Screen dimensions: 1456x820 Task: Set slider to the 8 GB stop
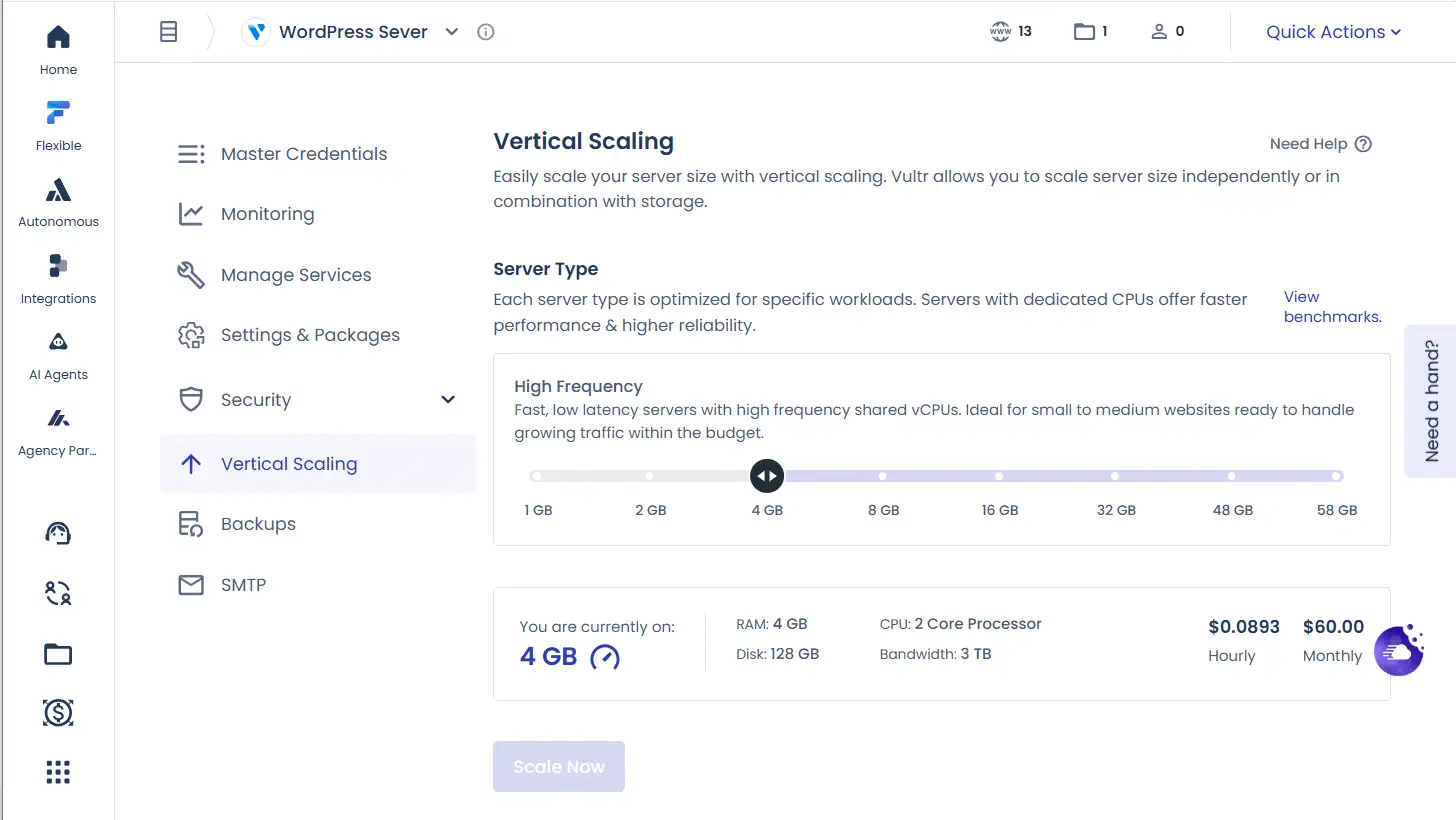pos(882,476)
